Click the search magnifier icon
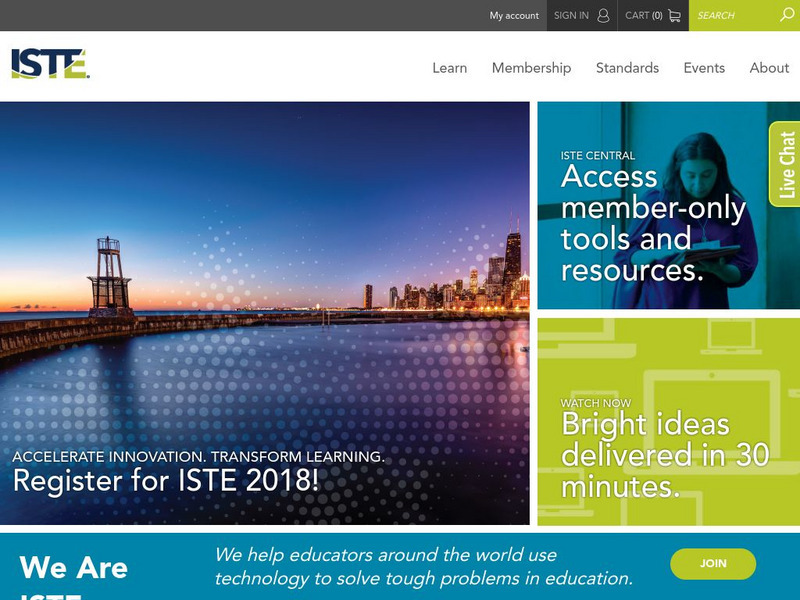 (x=786, y=15)
